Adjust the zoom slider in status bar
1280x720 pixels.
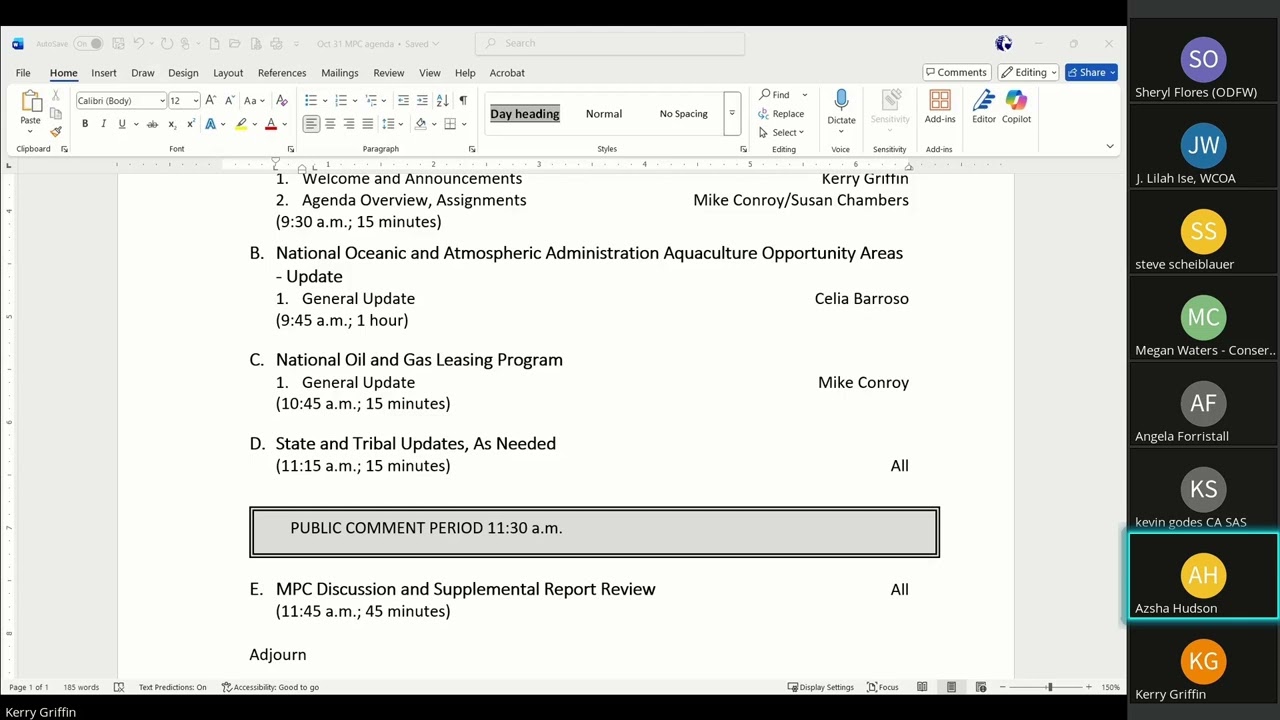point(1049,687)
